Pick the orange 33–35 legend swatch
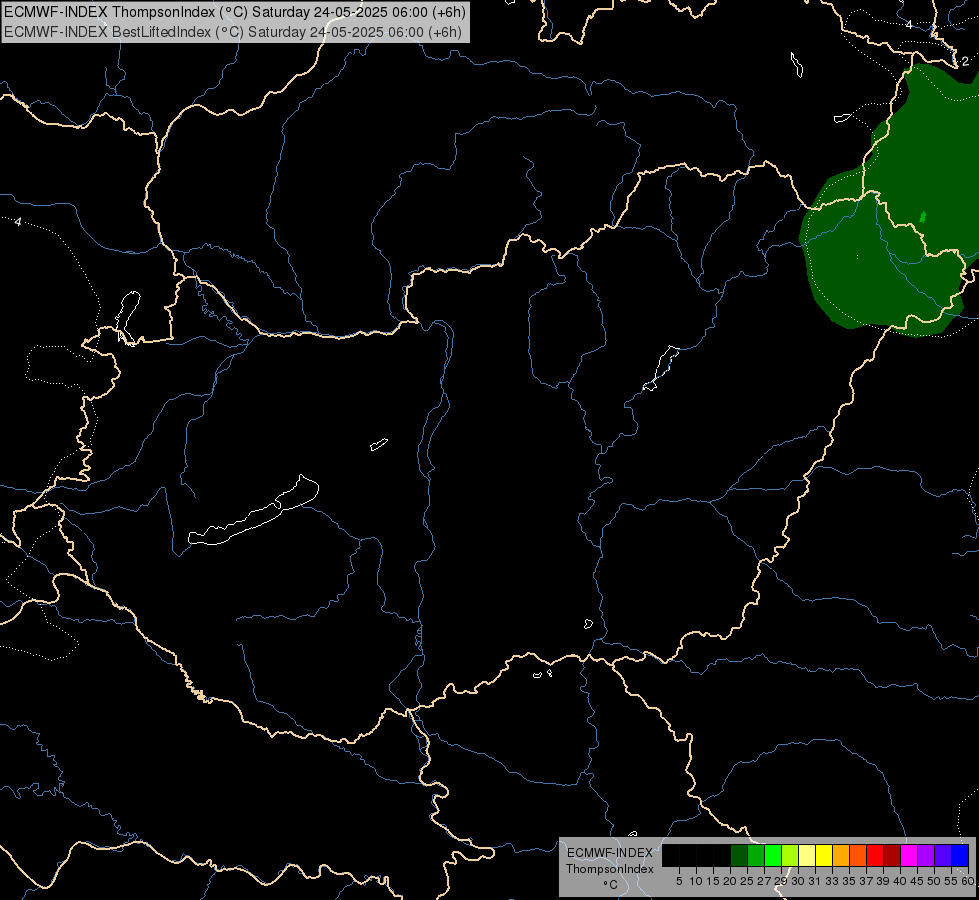Image resolution: width=979 pixels, height=900 pixels. [x=841, y=855]
